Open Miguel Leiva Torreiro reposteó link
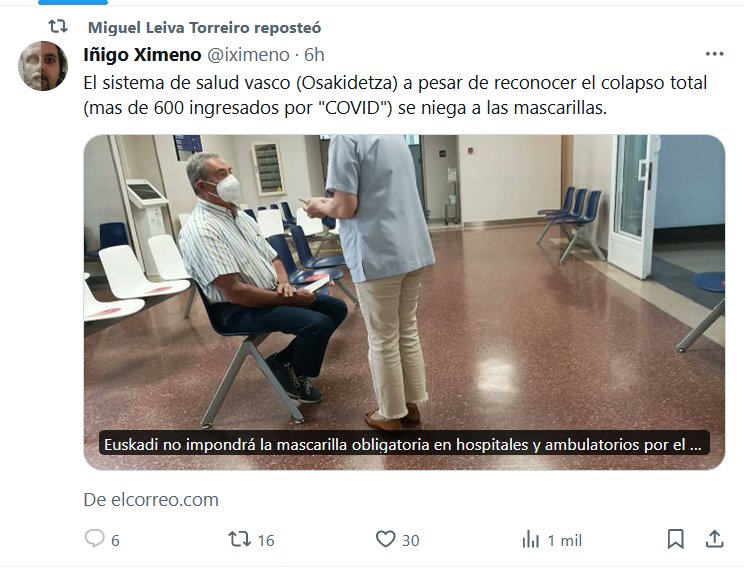The height and width of the screenshot is (572, 744). [205, 28]
